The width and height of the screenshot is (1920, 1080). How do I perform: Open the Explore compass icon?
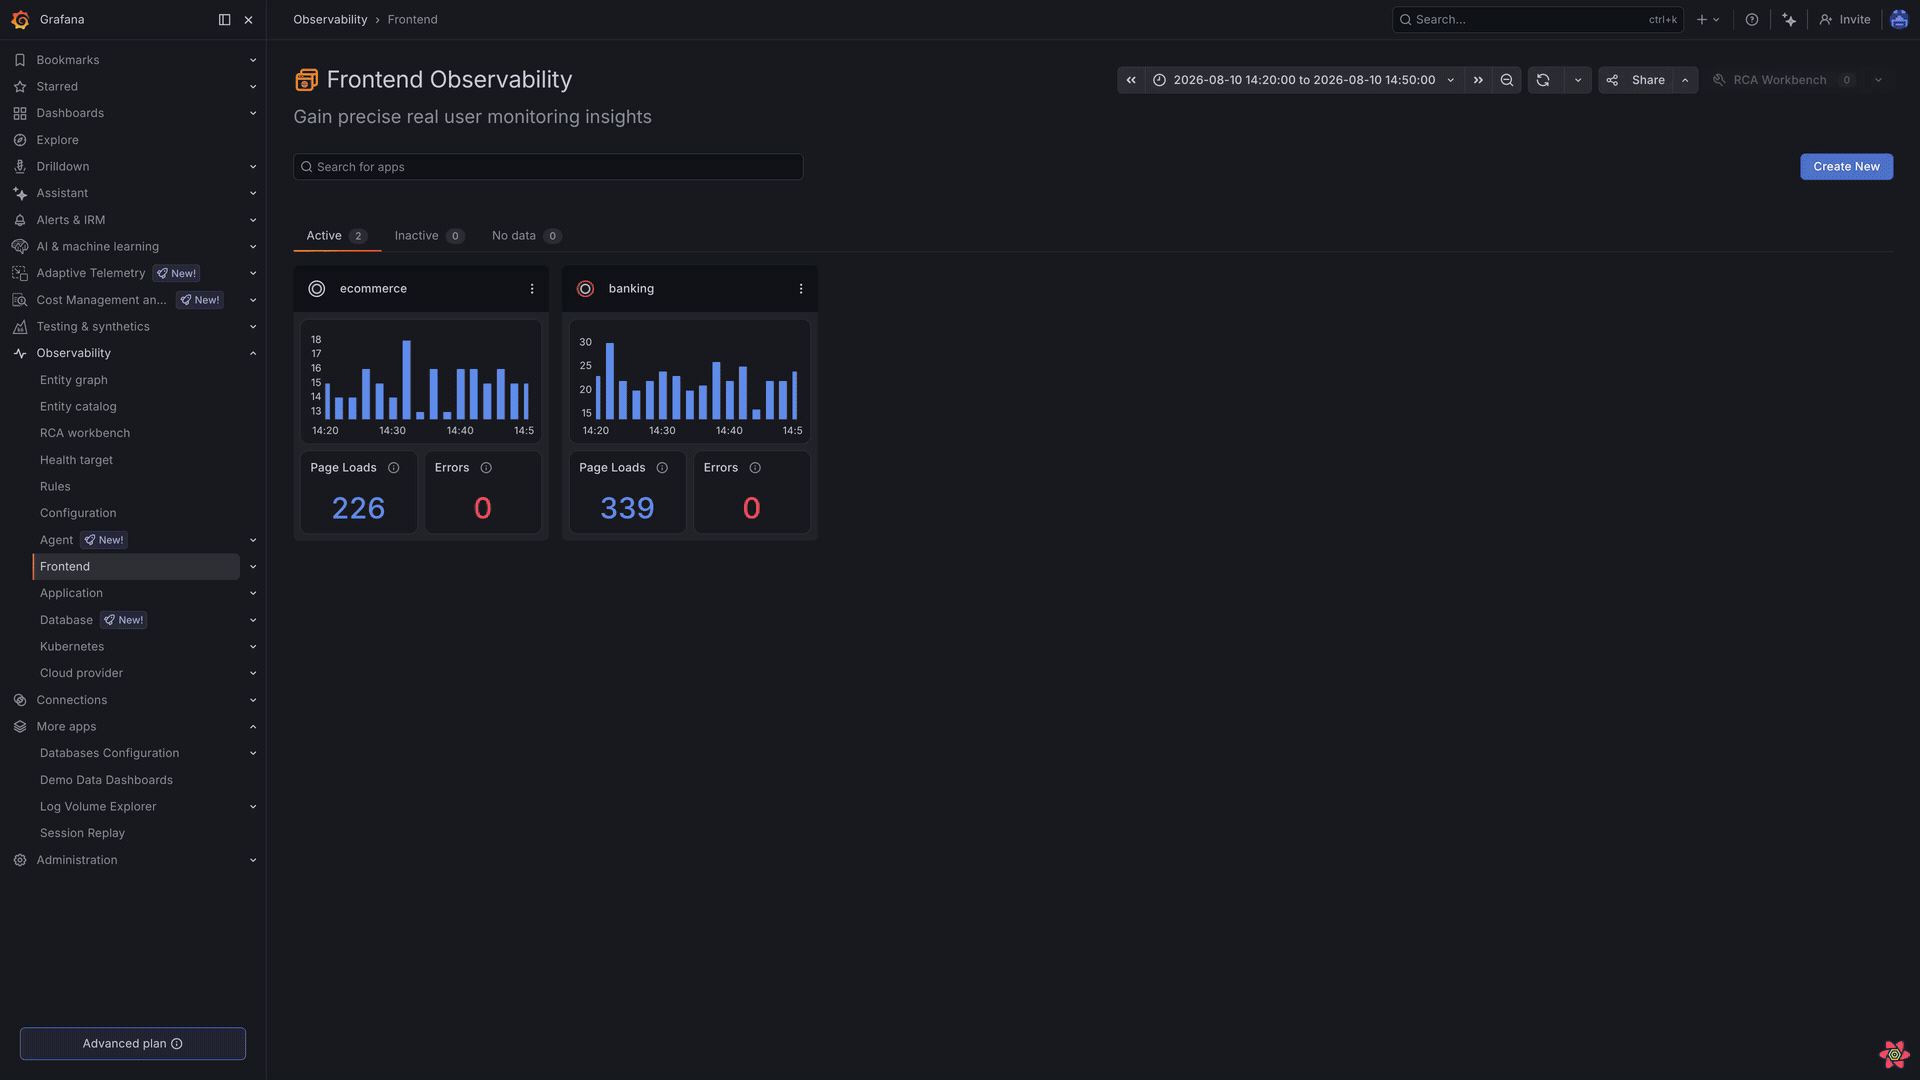pos(20,140)
